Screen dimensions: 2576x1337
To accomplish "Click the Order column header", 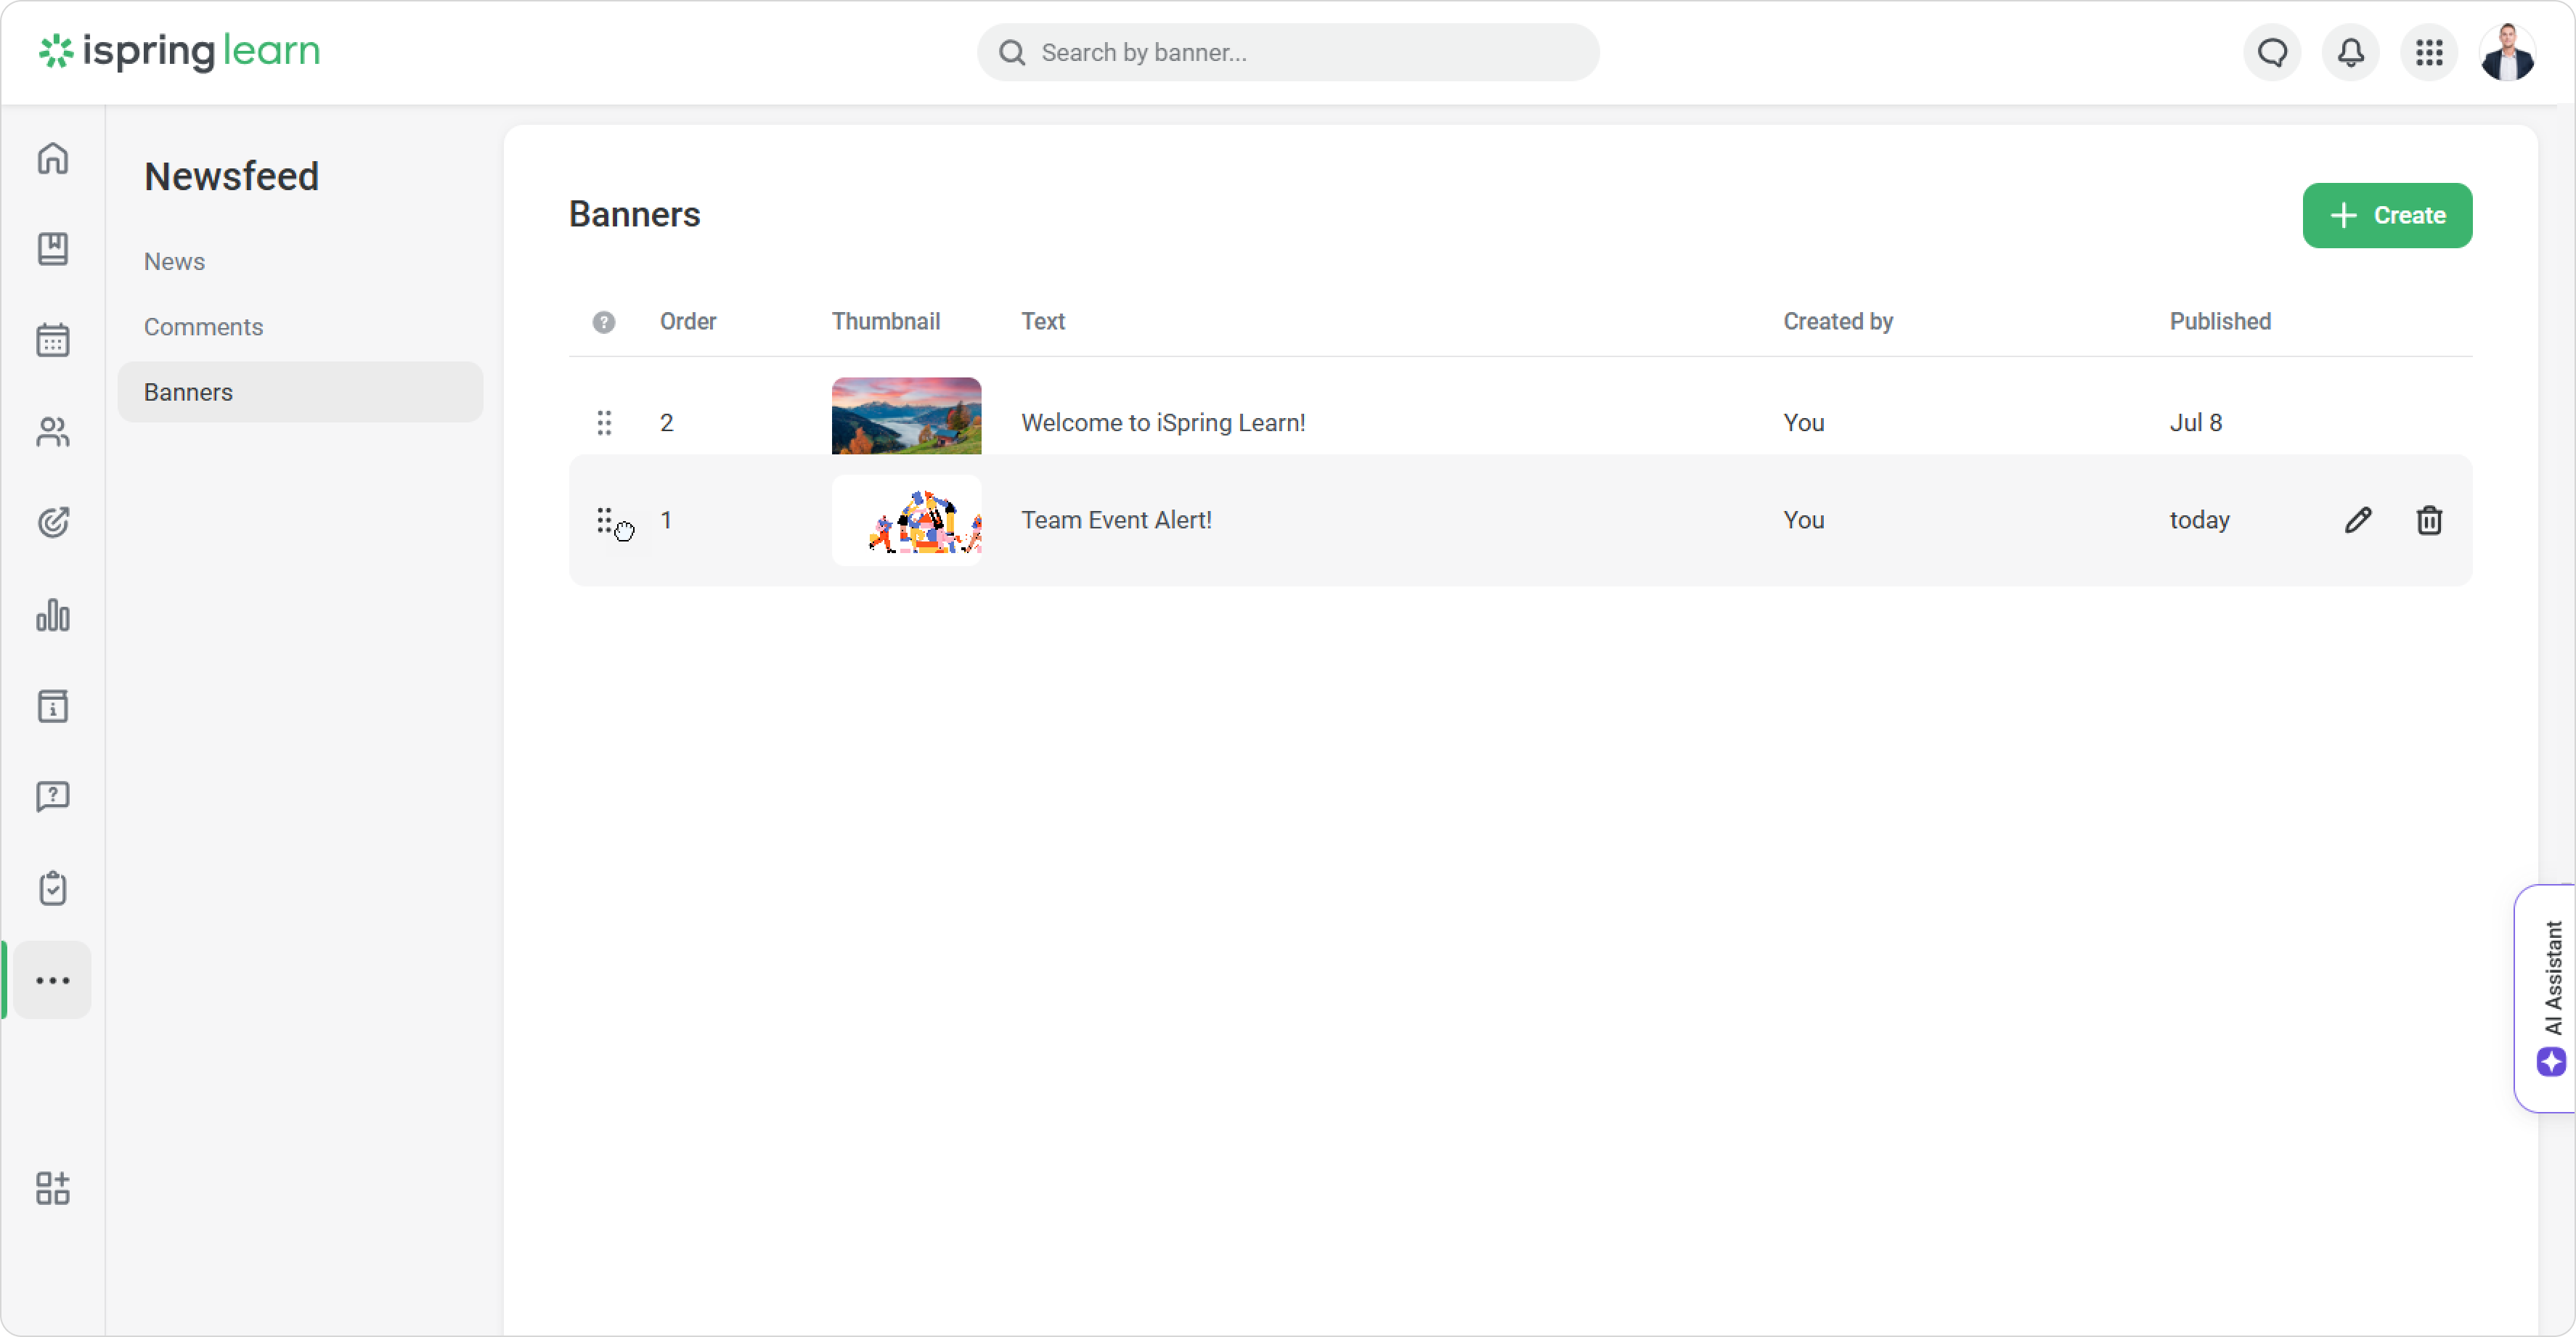I will [x=688, y=322].
